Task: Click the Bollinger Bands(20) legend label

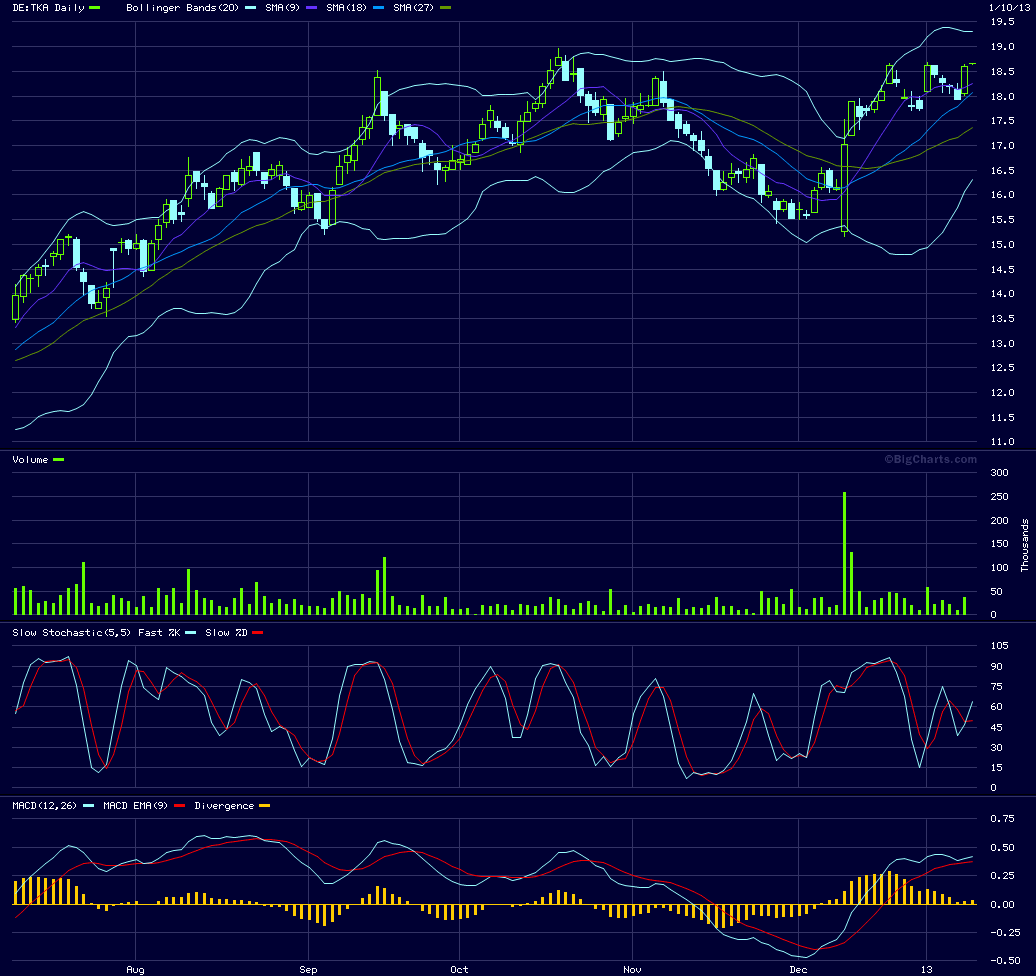Action: pos(182,8)
